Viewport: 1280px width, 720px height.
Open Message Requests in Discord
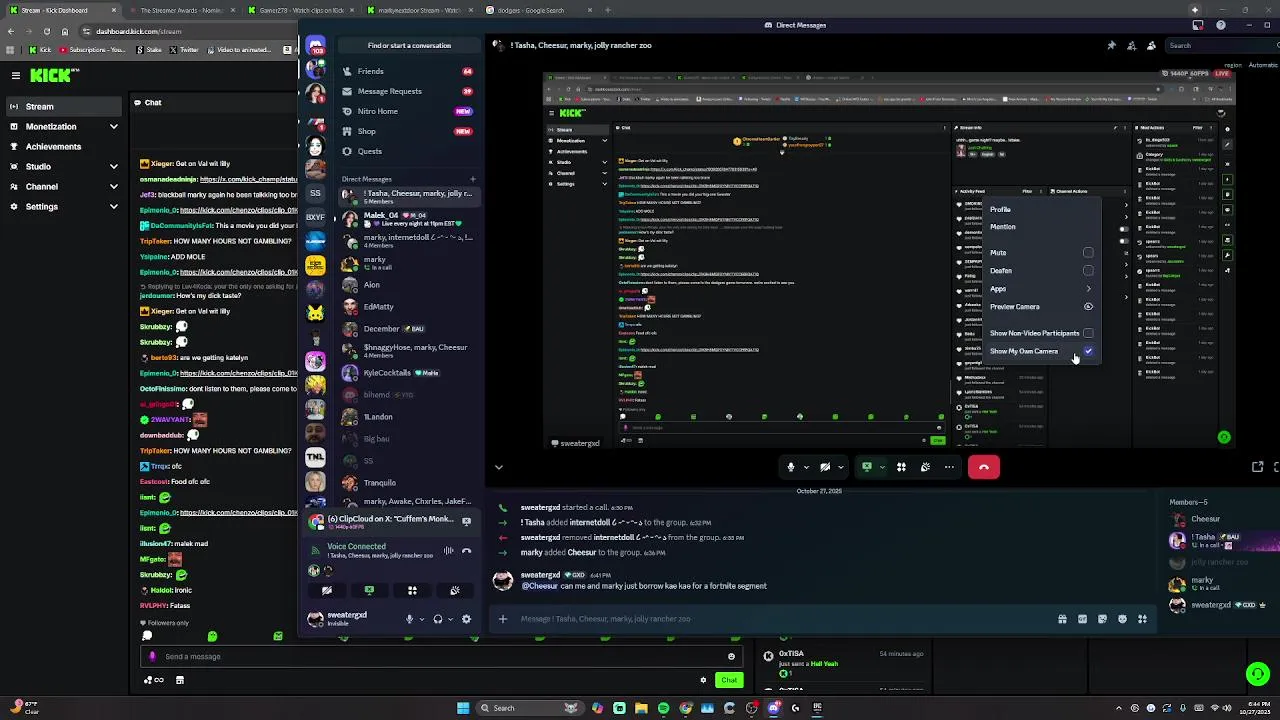(x=407, y=91)
